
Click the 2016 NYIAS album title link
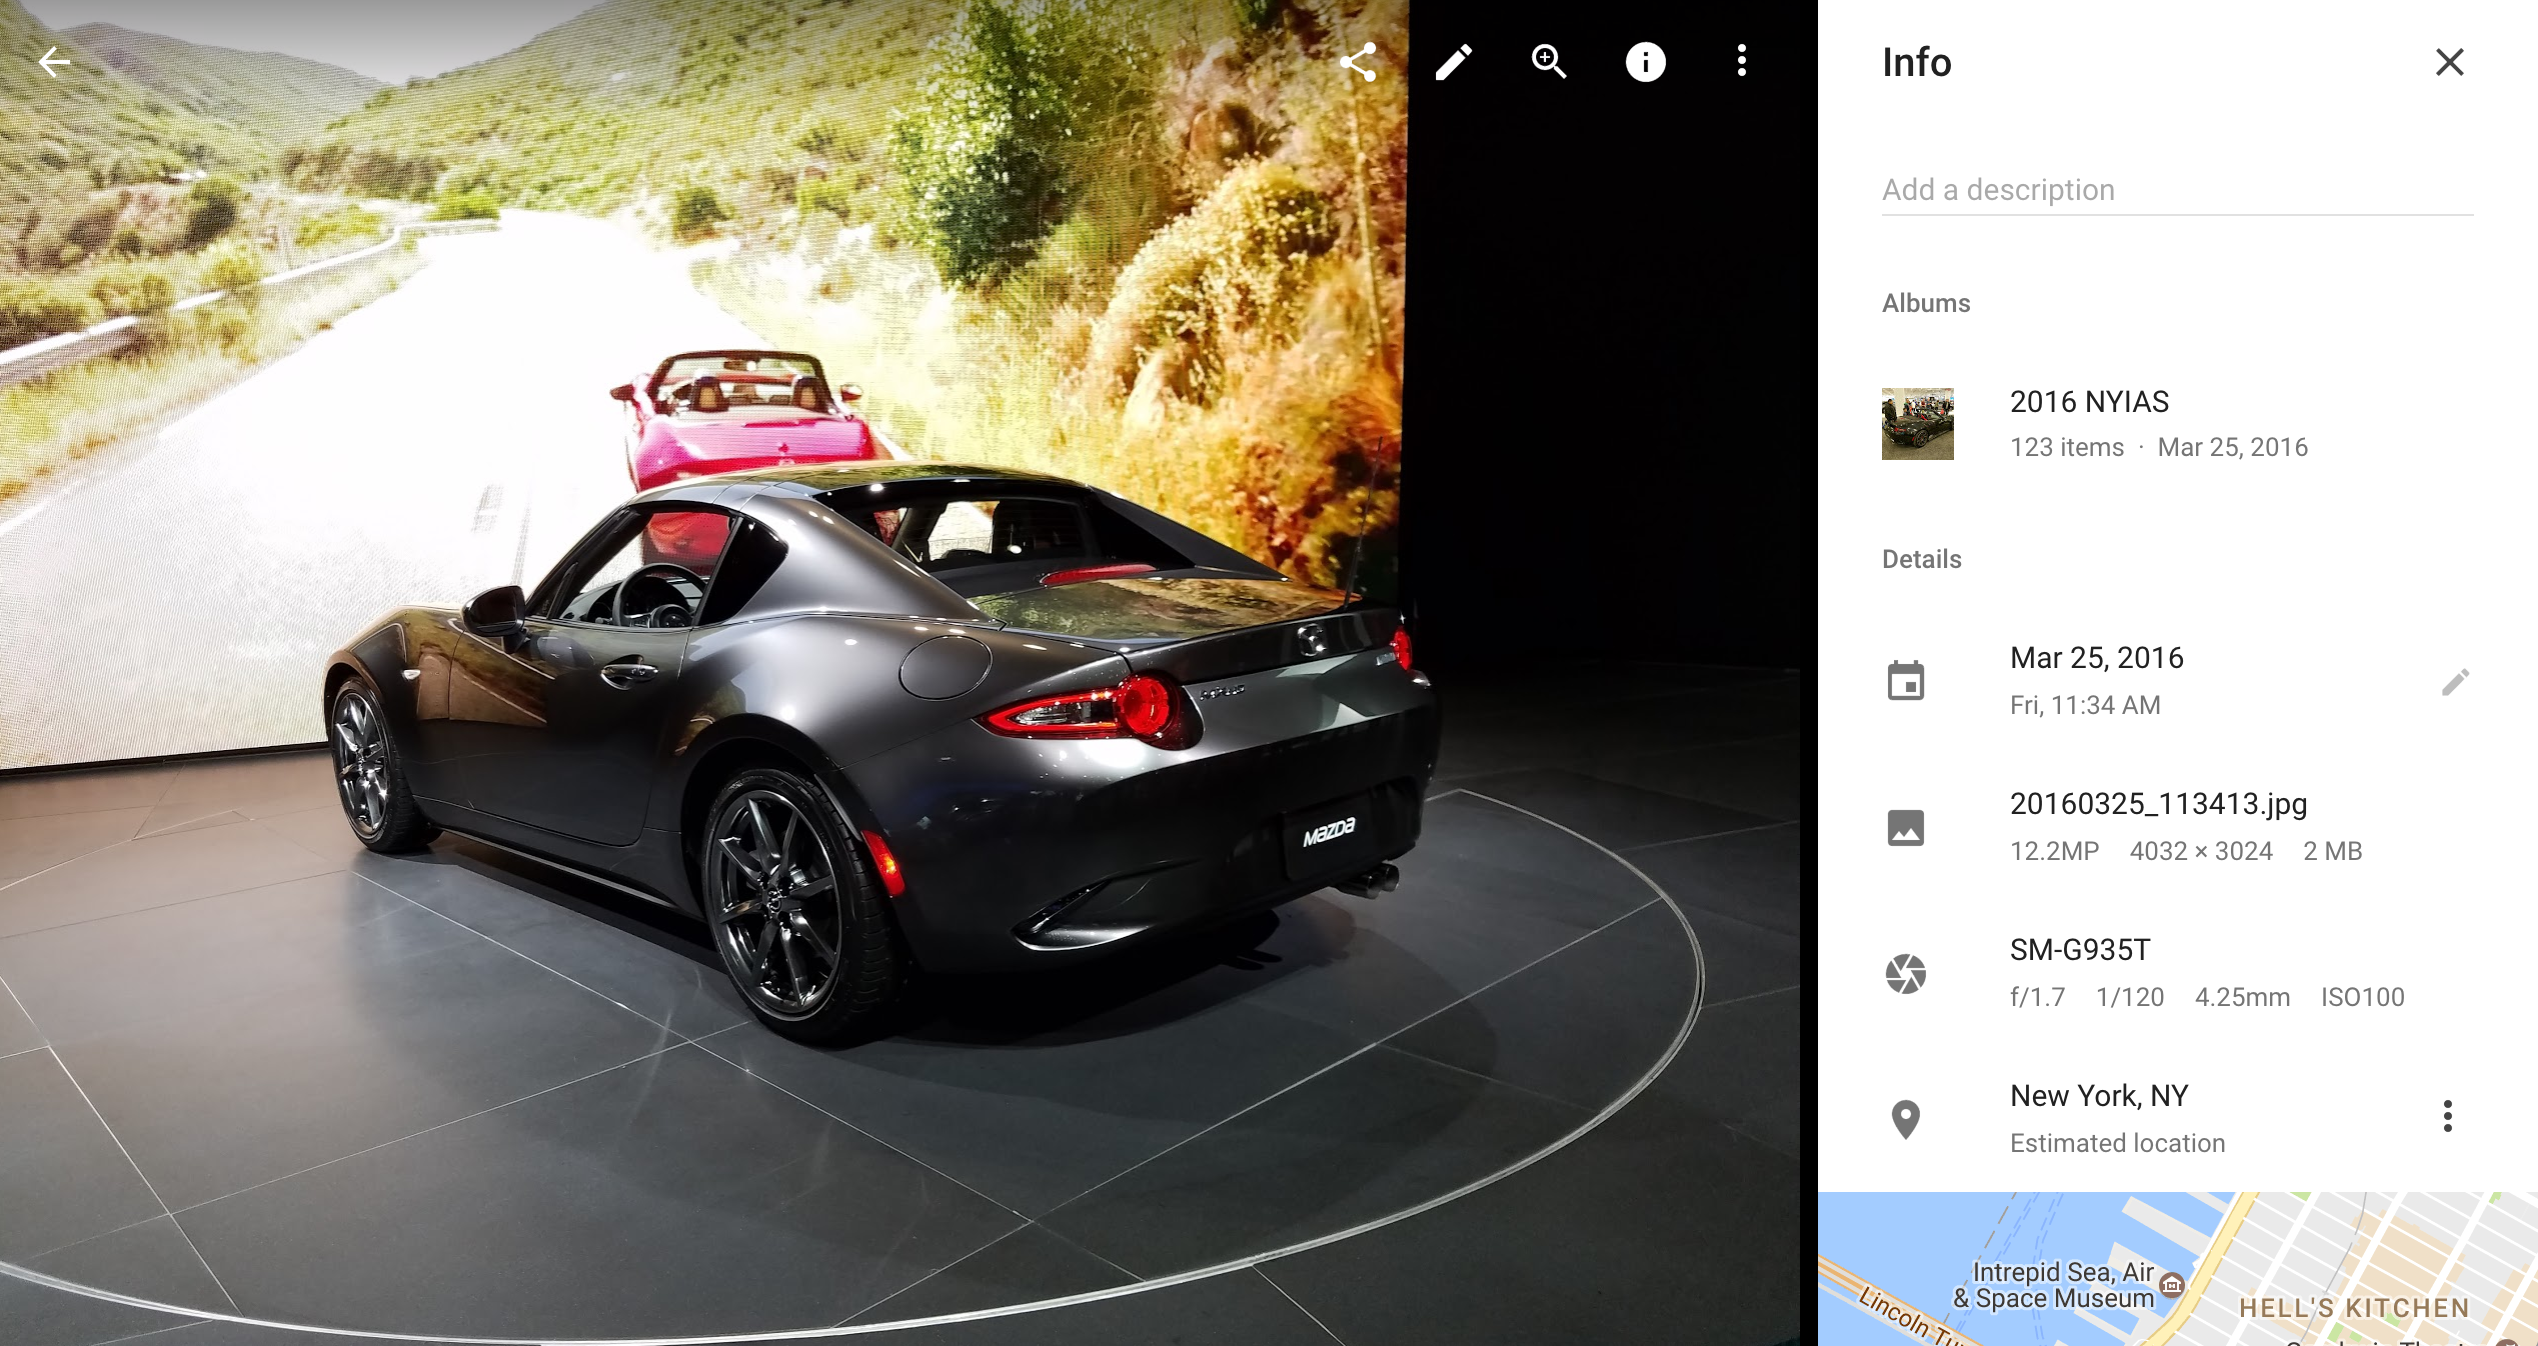click(x=2090, y=401)
